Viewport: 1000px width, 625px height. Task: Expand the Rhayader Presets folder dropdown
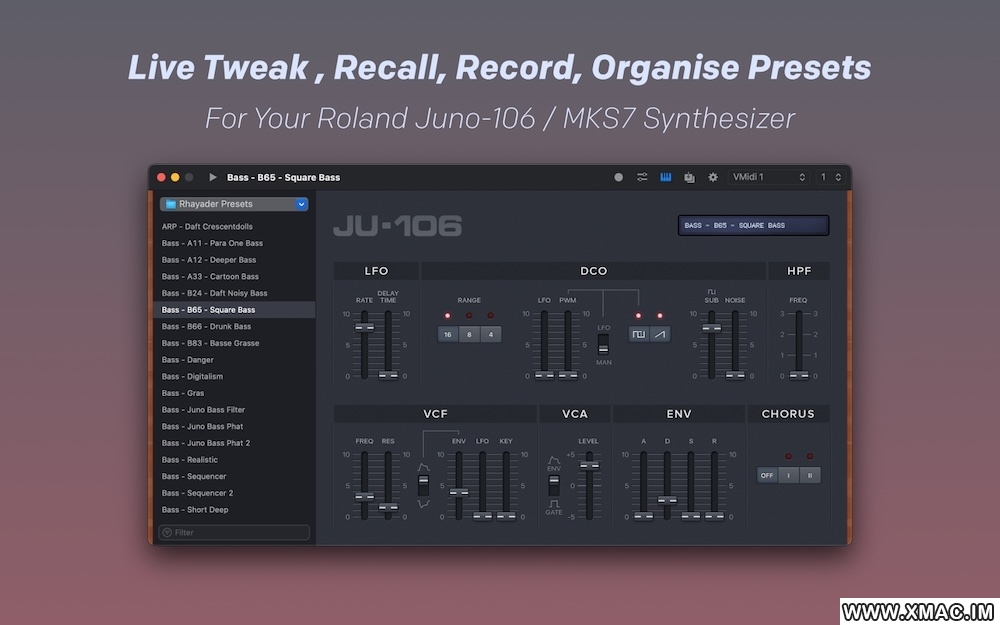(x=301, y=204)
